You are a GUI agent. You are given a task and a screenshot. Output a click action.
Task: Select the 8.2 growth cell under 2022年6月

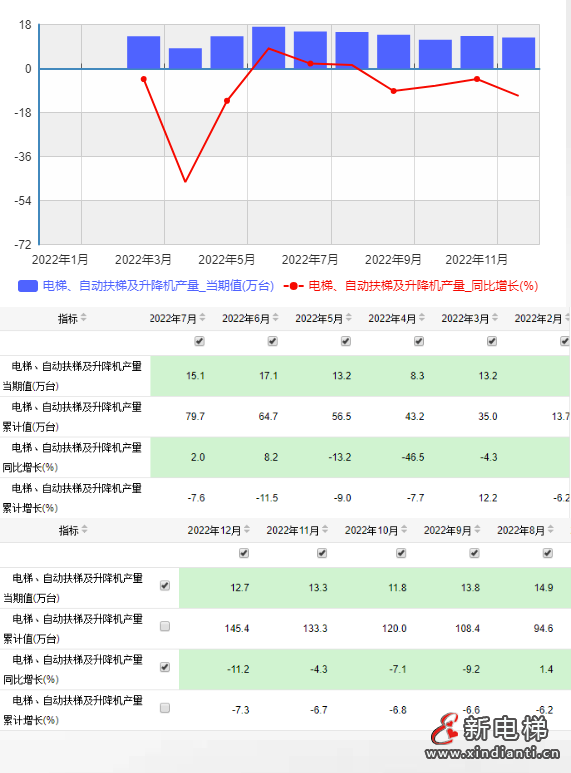[271, 457]
